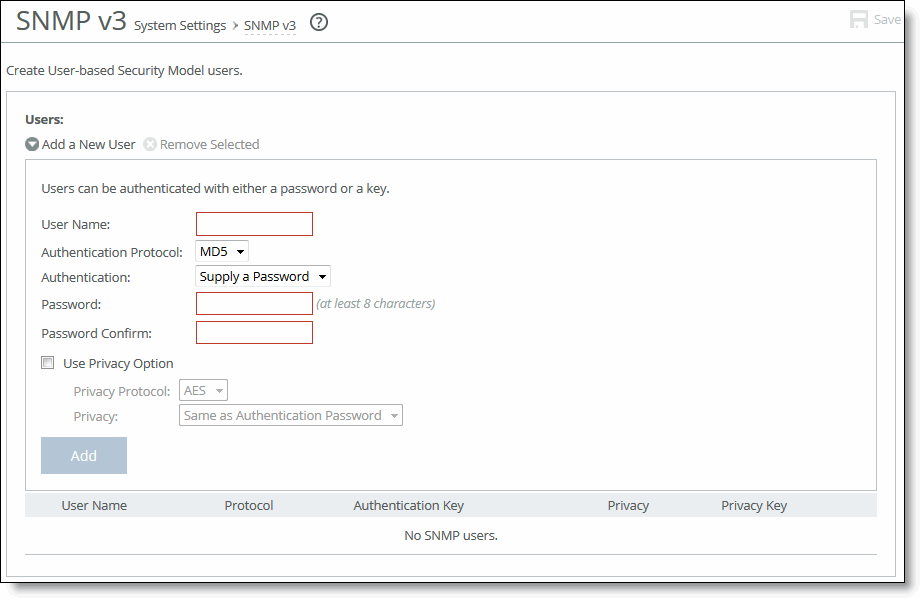Click the User Name input field
921x599 pixels.
[254, 224]
